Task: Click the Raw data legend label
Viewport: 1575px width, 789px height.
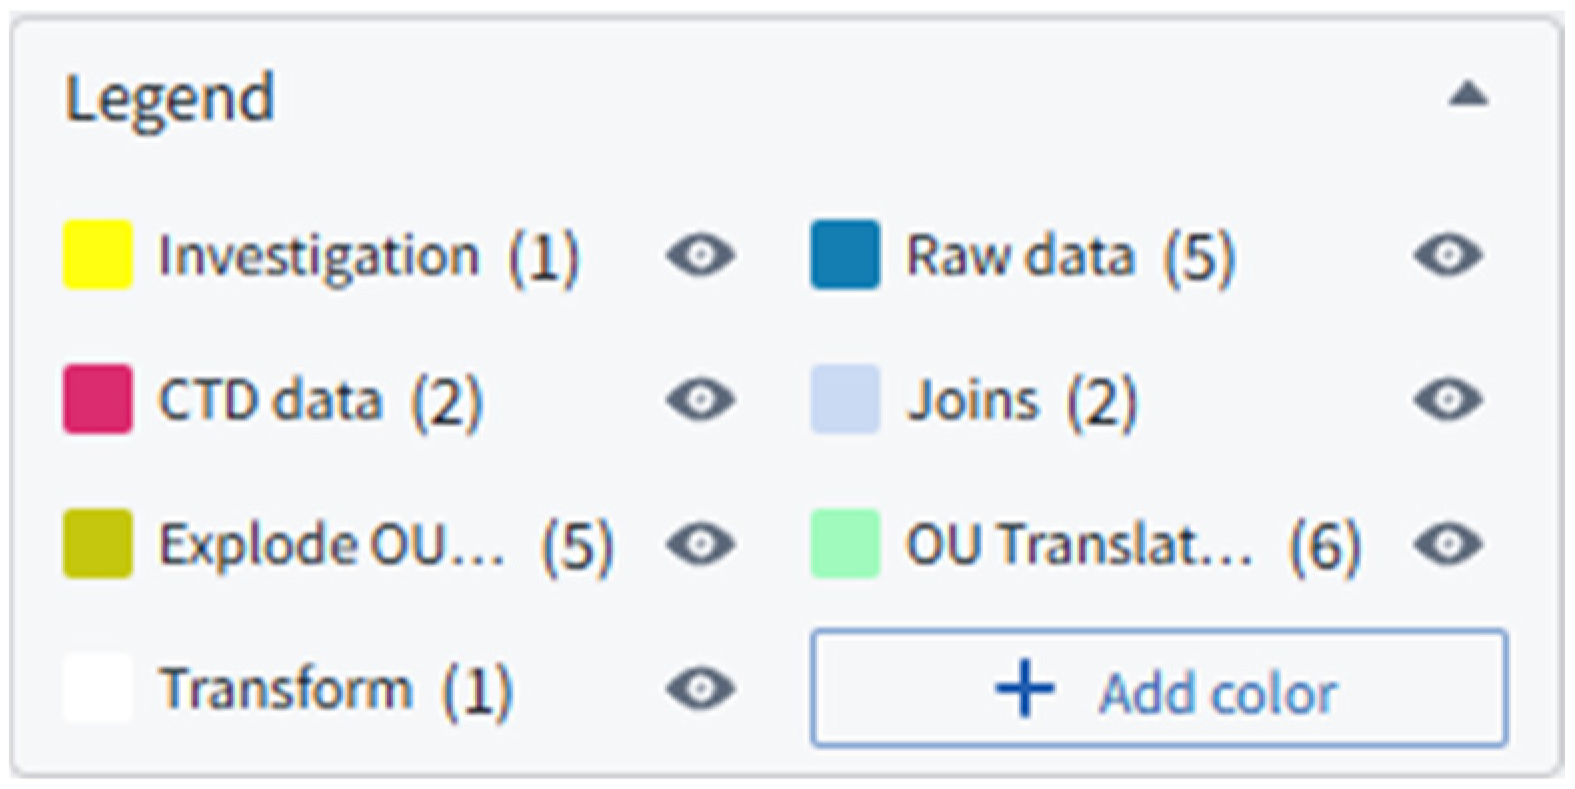Action: click(1019, 256)
